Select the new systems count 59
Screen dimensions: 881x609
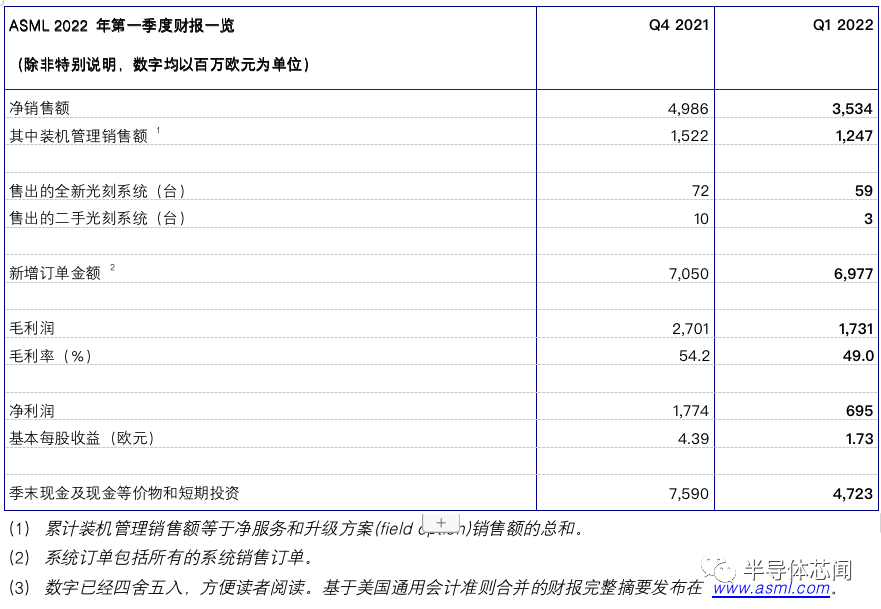point(864,191)
